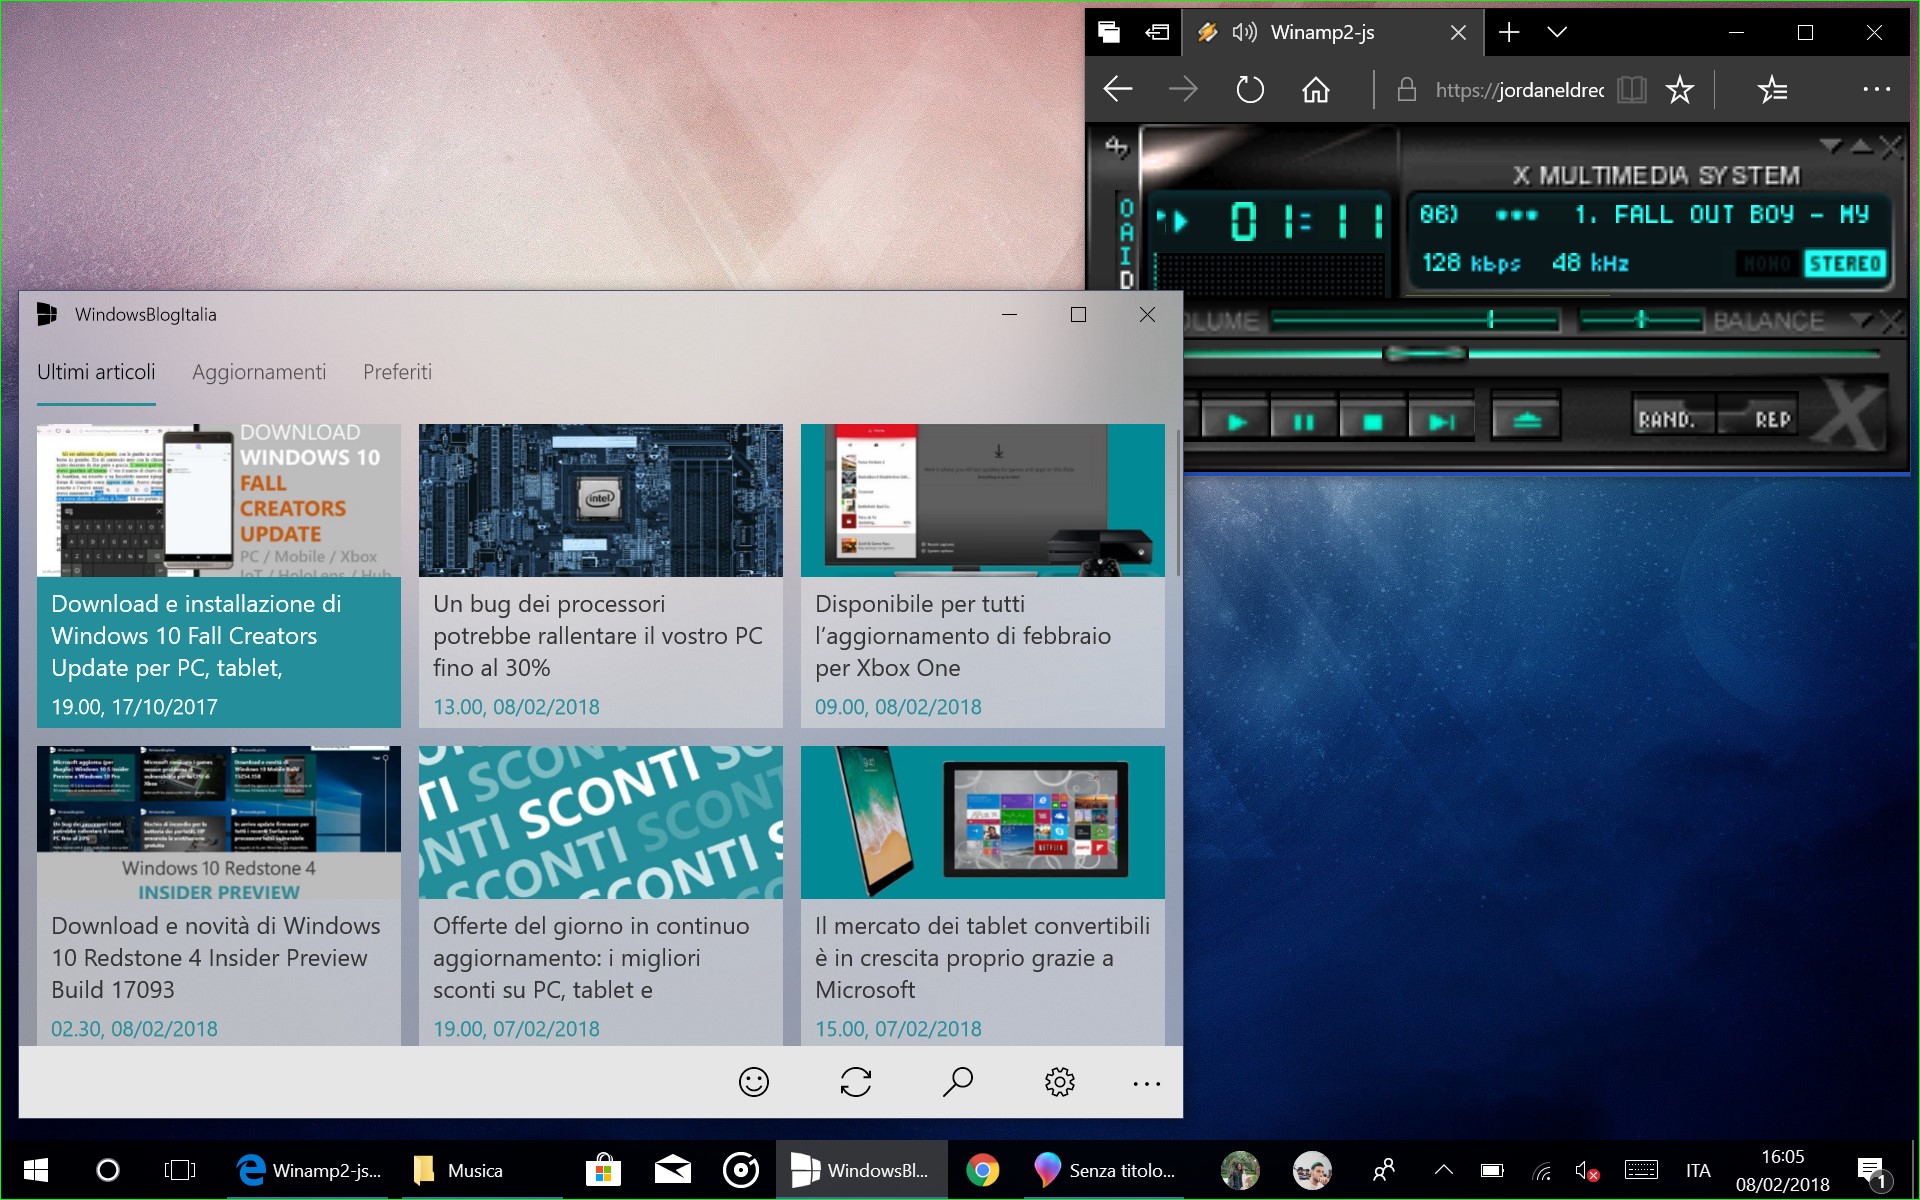The height and width of the screenshot is (1200, 1920).
Task: Pause the Winamp track
Action: [x=1304, y=421]
